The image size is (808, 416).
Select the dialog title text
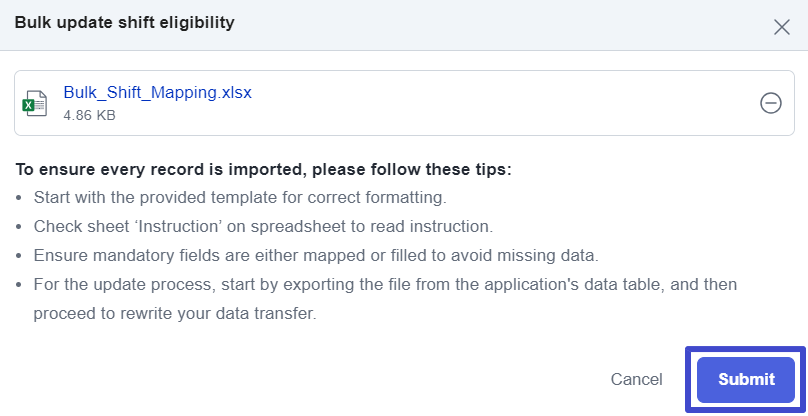coord(125,23)
